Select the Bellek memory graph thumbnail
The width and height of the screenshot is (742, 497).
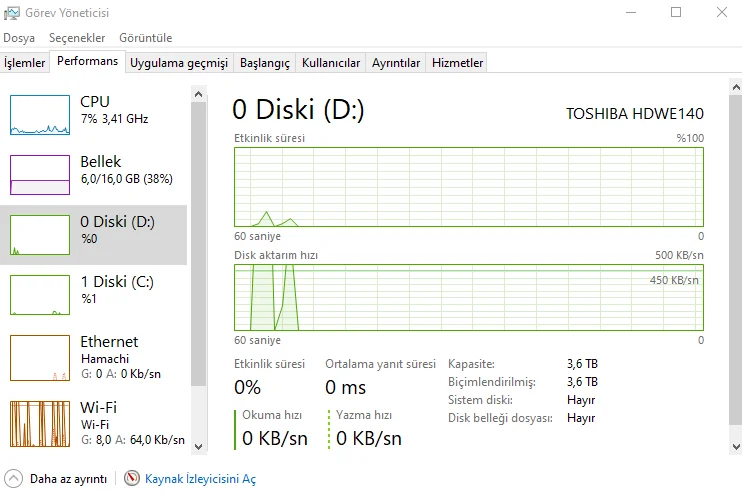tap(40, 175)
